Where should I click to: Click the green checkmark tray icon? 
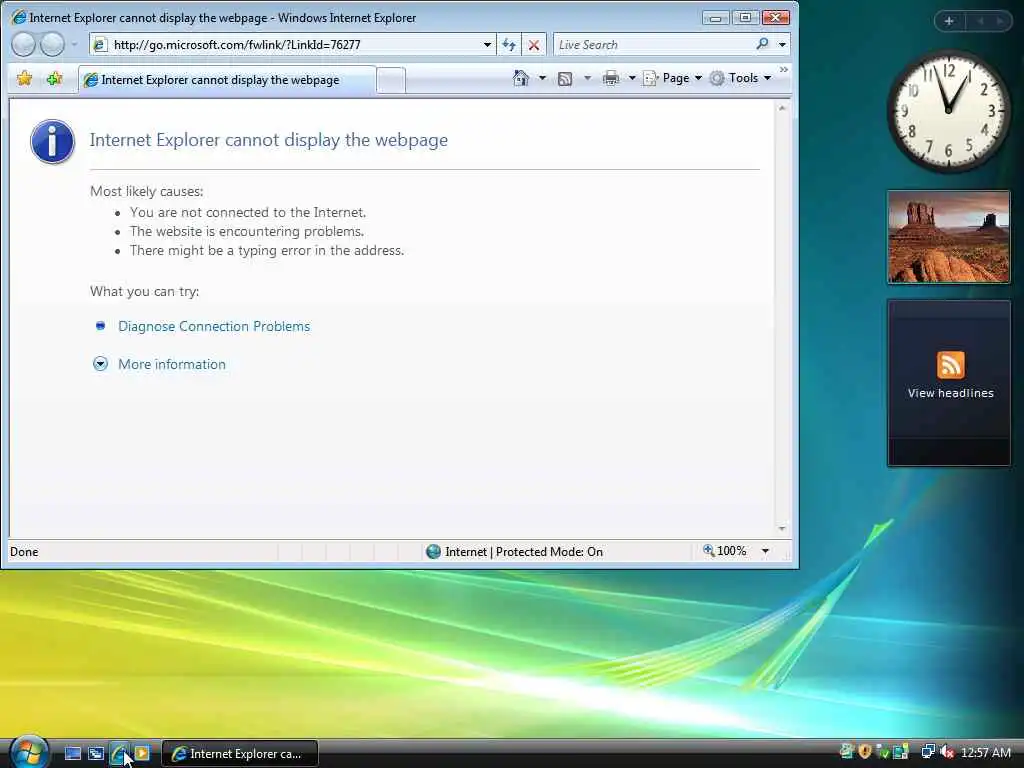coord(883,752)
